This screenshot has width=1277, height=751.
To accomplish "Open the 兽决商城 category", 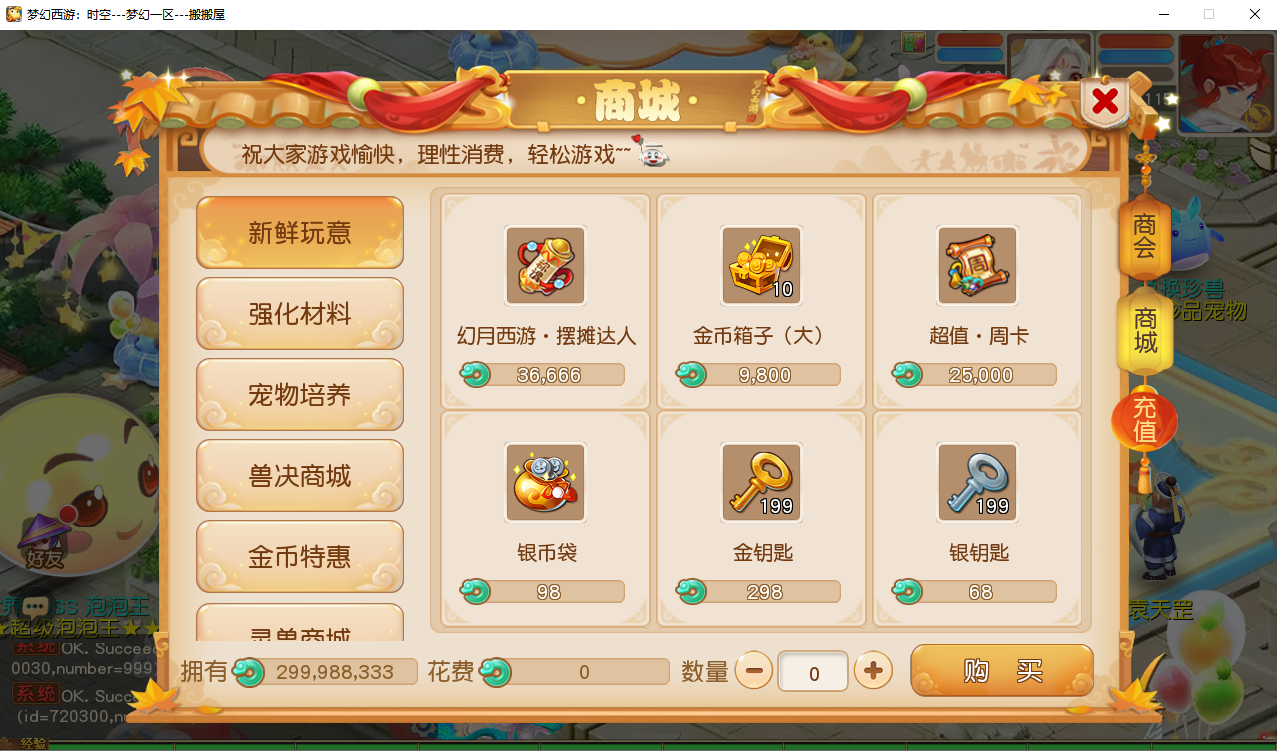I will tap(300, 476).
